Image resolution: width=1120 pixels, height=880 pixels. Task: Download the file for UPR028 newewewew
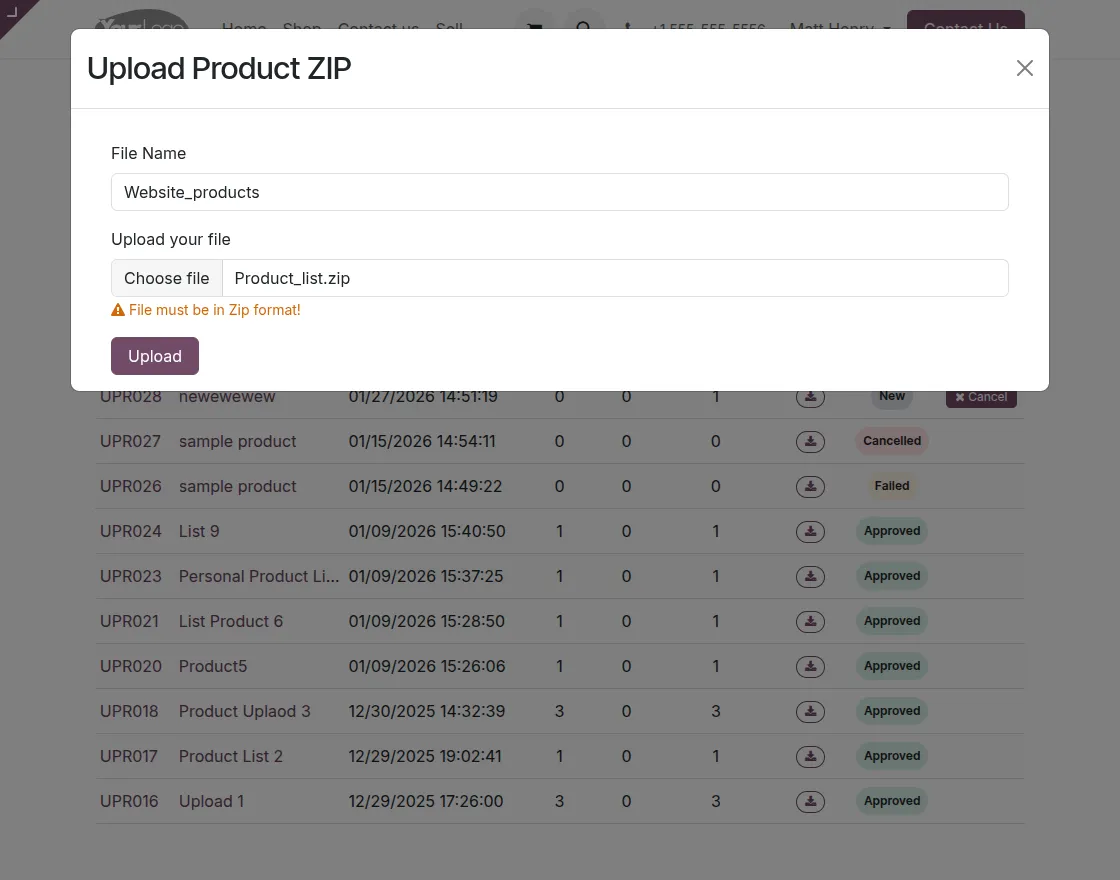point(810,396)
